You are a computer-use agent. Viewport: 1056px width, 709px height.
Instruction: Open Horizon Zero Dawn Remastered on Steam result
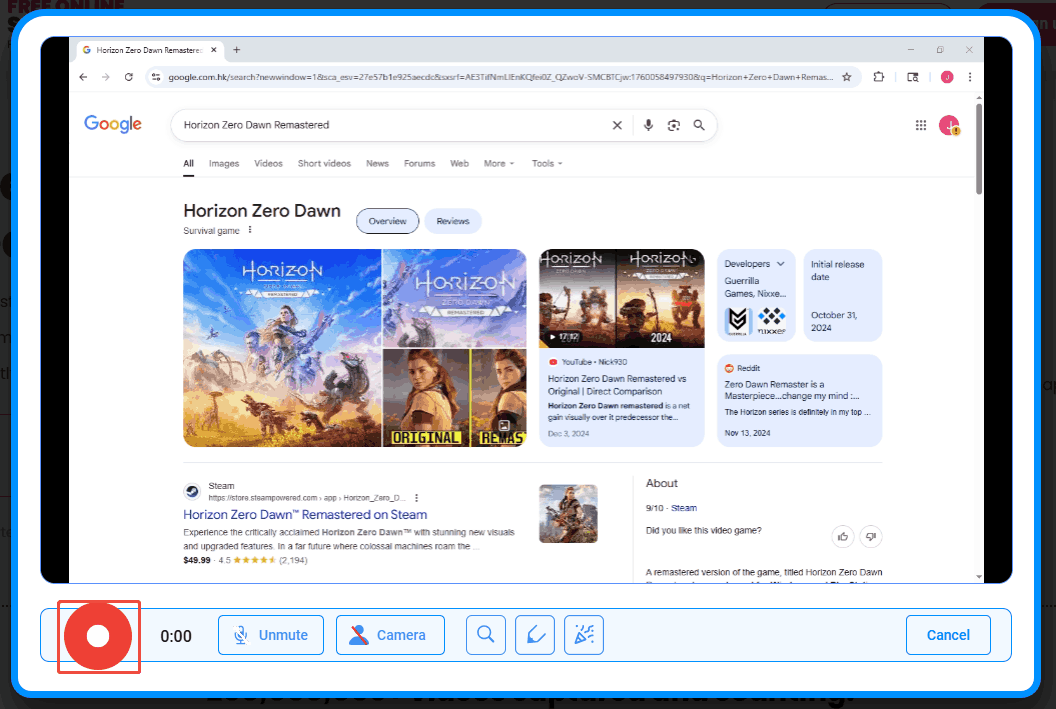(305, 514)
